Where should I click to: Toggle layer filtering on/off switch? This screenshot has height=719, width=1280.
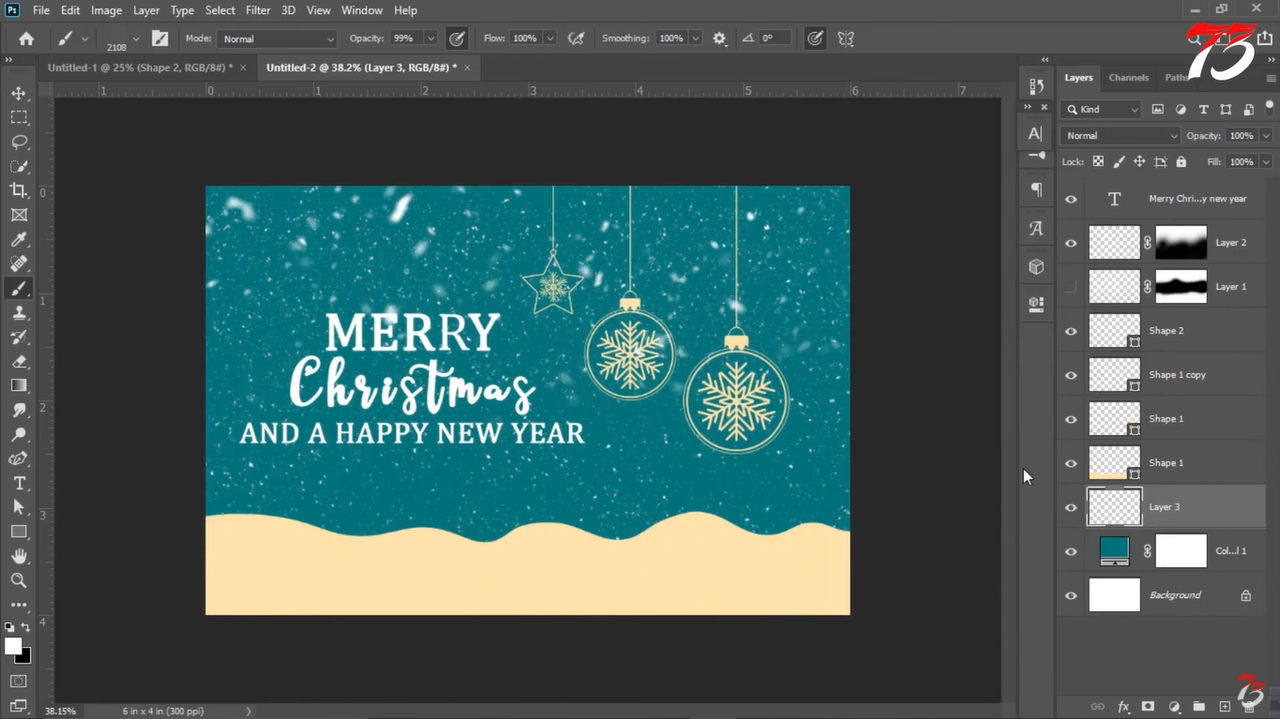coord(1270,107)
